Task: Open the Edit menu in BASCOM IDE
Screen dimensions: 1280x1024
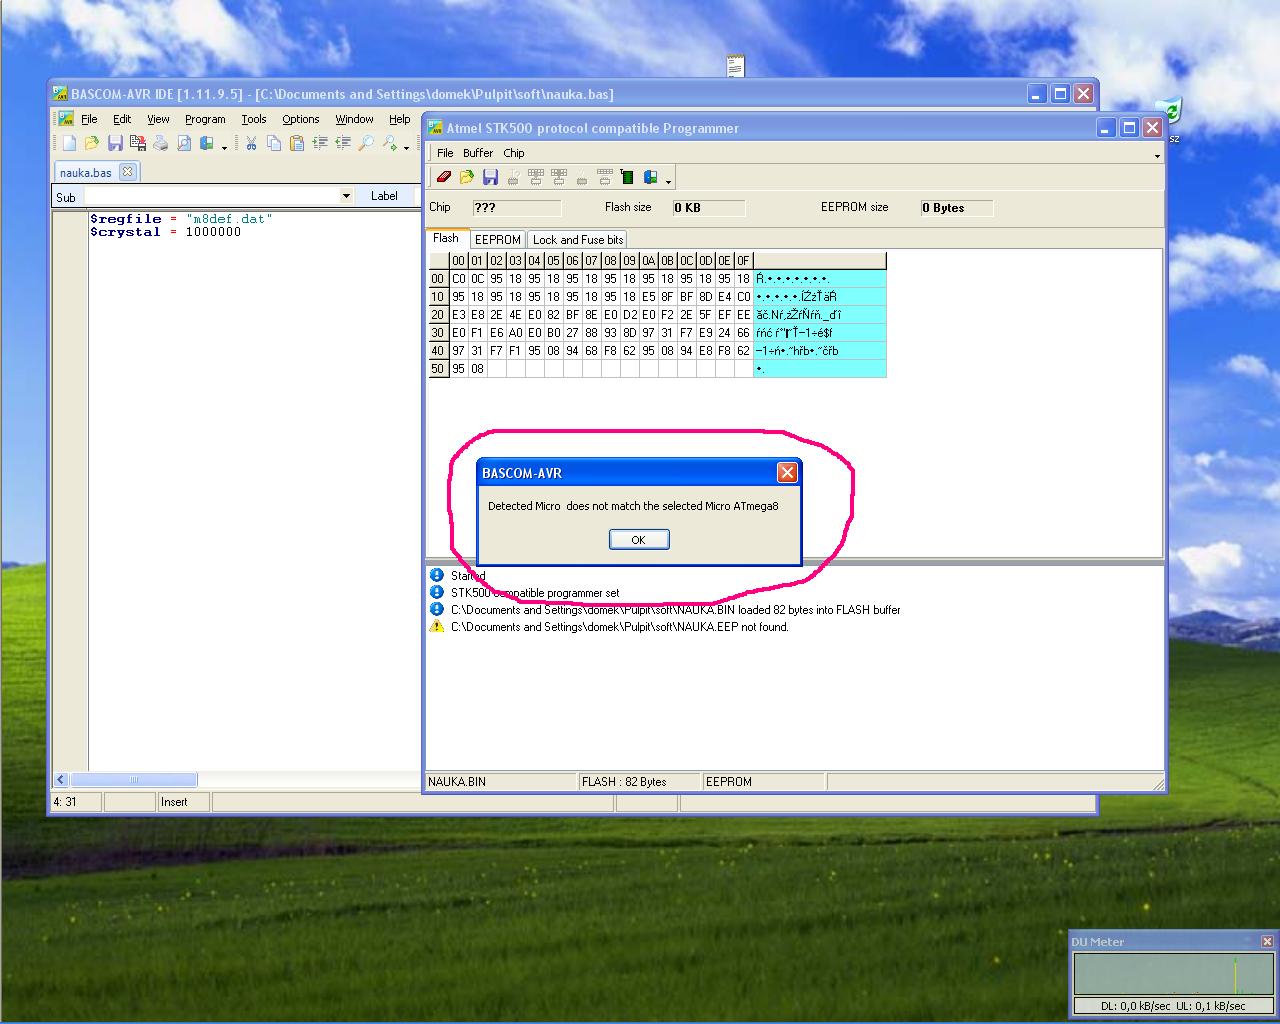Action: click(x=122, y=119)
